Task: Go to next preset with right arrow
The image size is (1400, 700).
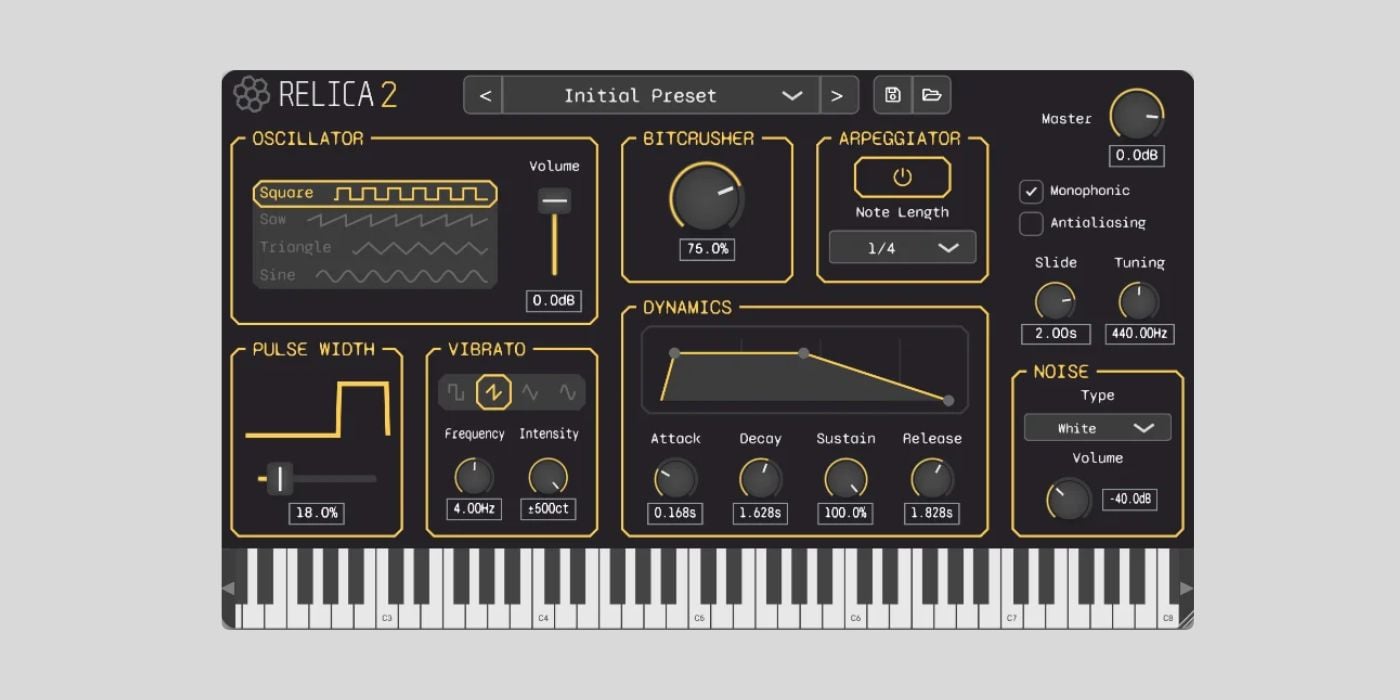Action: pos(837,96)
